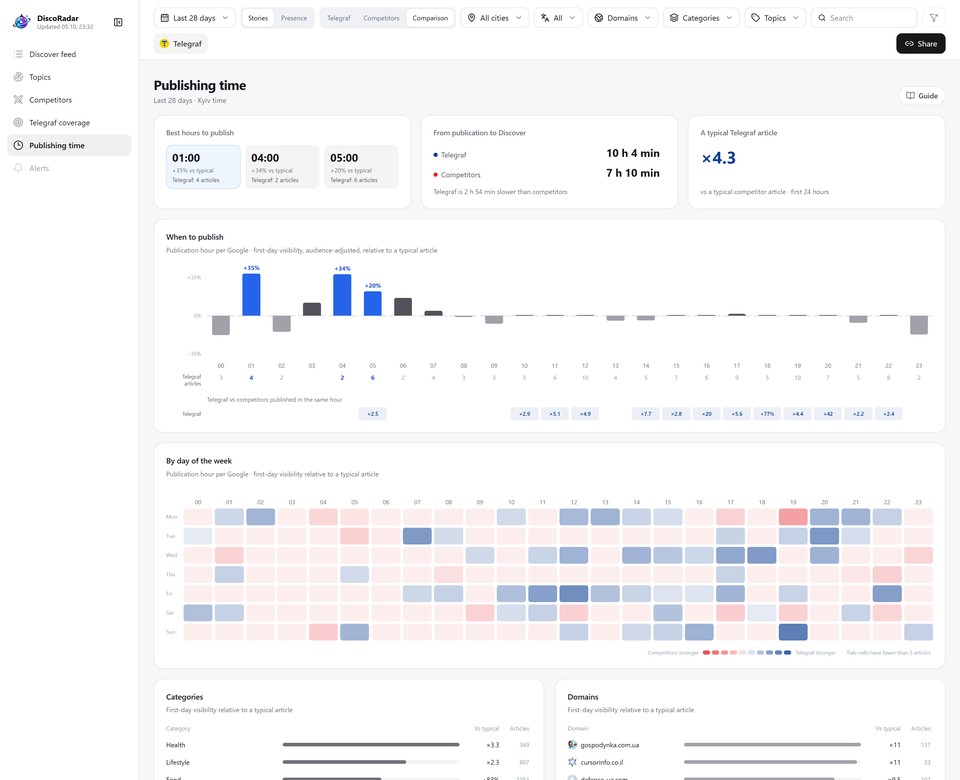The width and height of the screenshot is (960, 780).
Task: Select the 05:00 best hour card
Action: [x=361, y=167]
